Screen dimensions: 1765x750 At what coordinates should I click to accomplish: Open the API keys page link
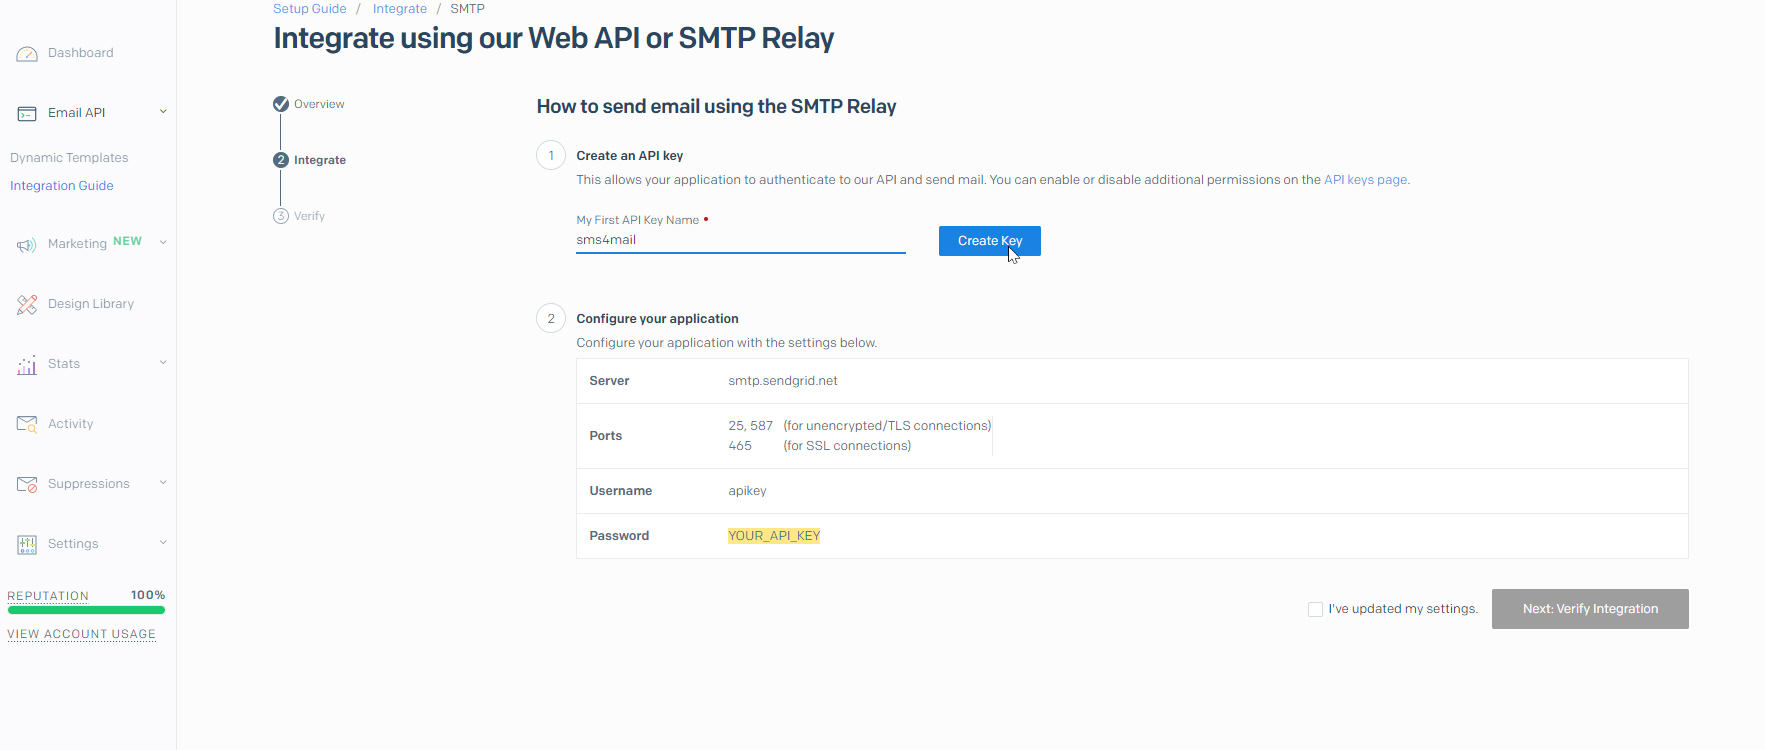pos(1365,180)
